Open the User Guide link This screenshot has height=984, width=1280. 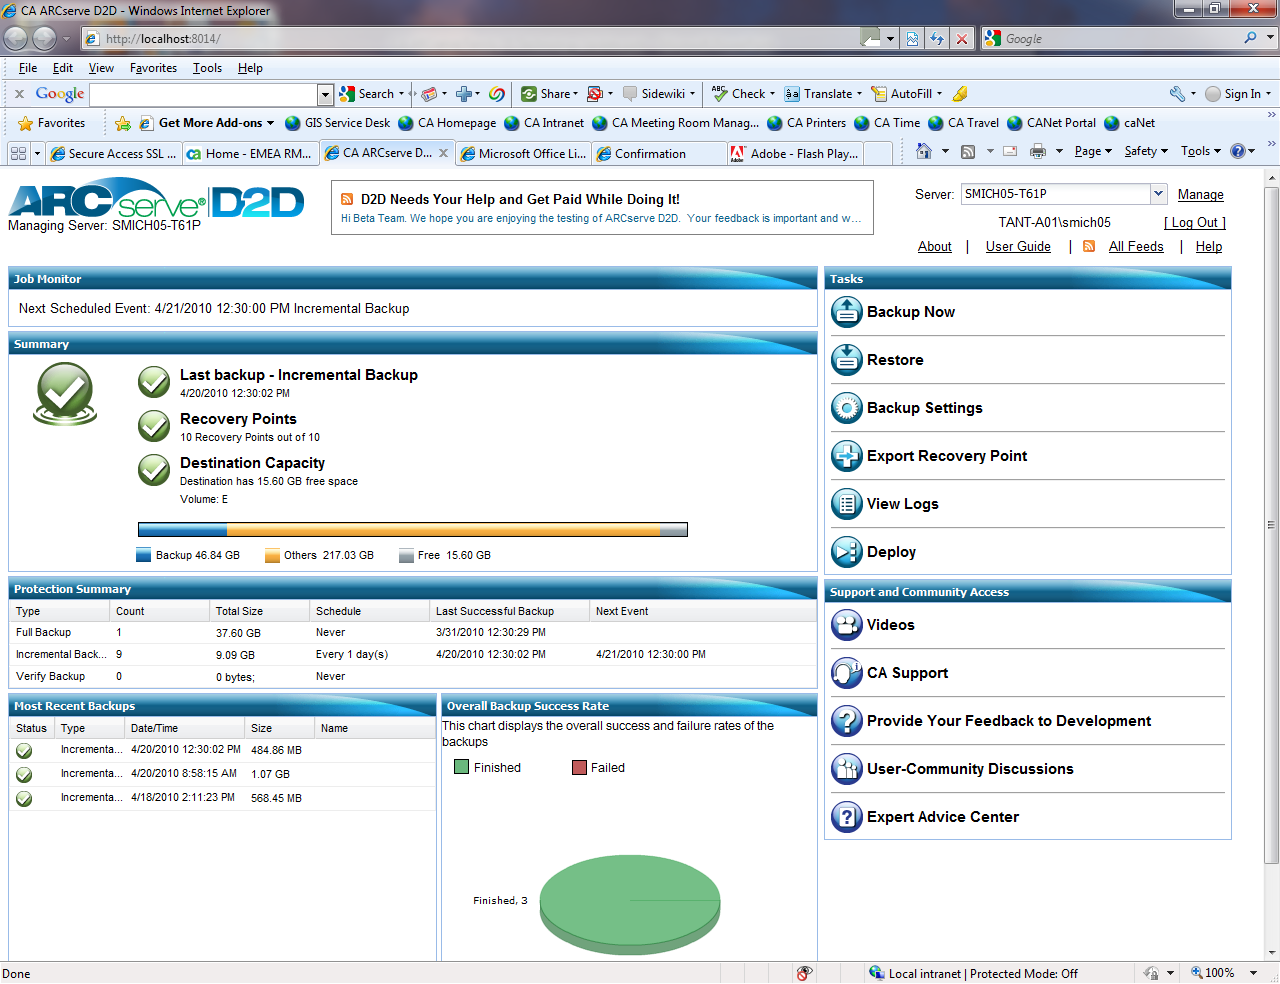[x=1018, y=247]
